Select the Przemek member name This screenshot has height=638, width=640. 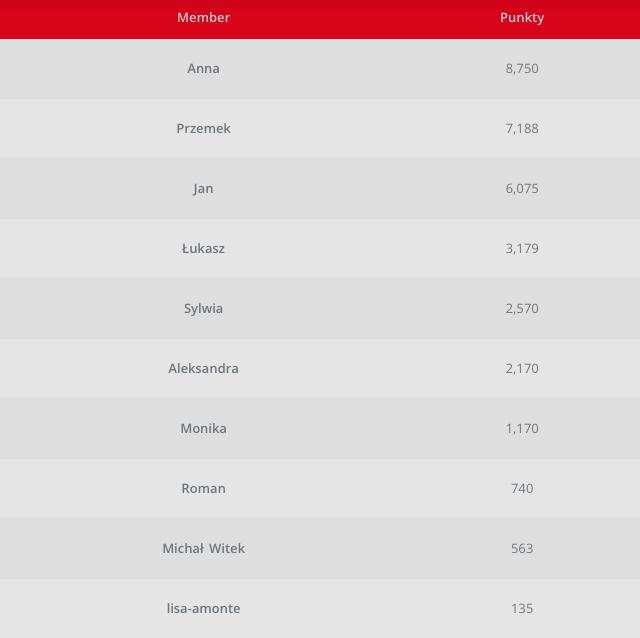pyautogui.click(x=203, y=128)
